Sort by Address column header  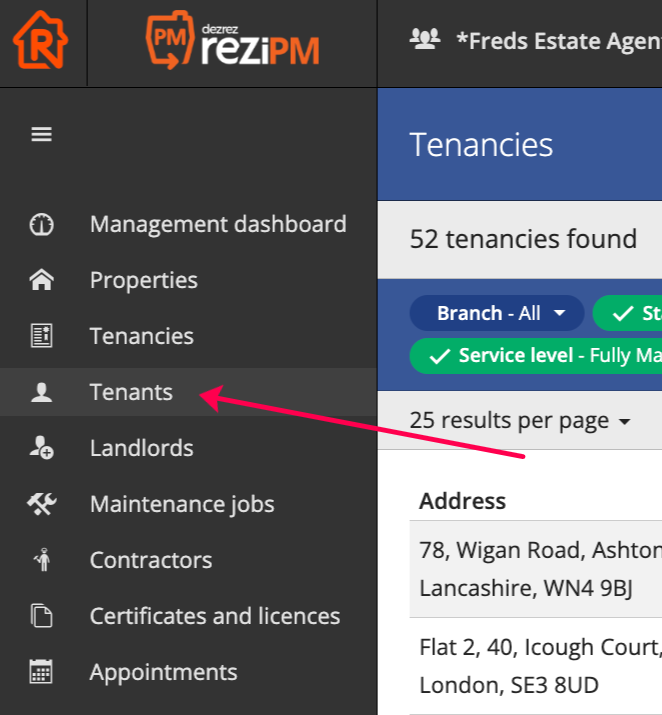coord(462,501)
